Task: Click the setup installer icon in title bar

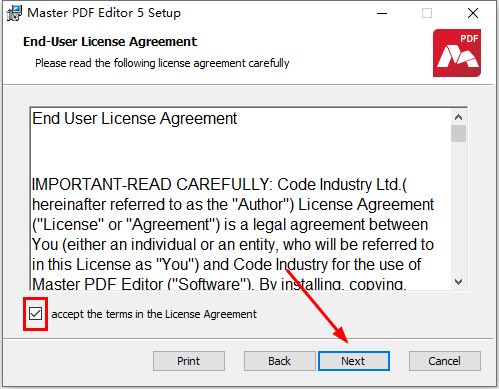Action: 14,13
